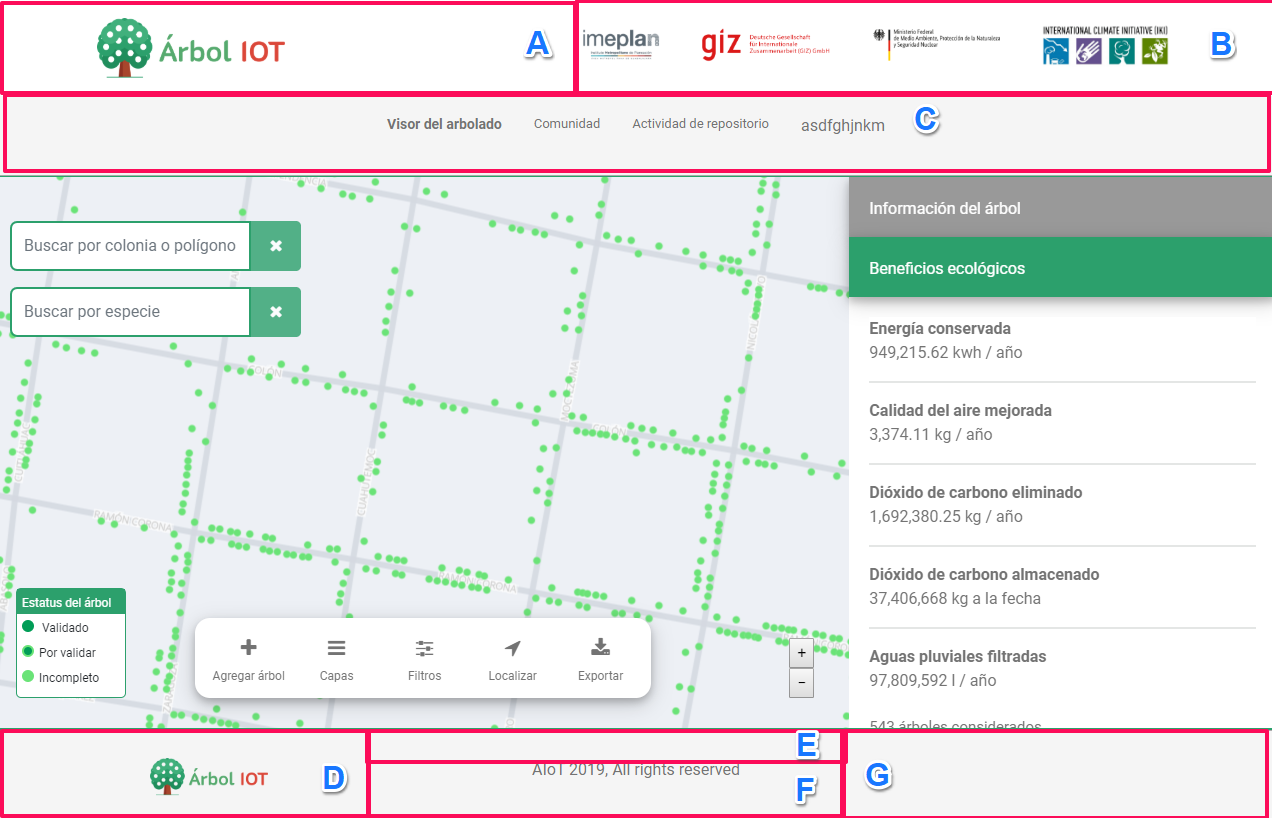Collapse the Beneficios ecológicos section
The height and width of the screenshot is (818, 1272).
pyautogui.click(x=1060, y=268)
